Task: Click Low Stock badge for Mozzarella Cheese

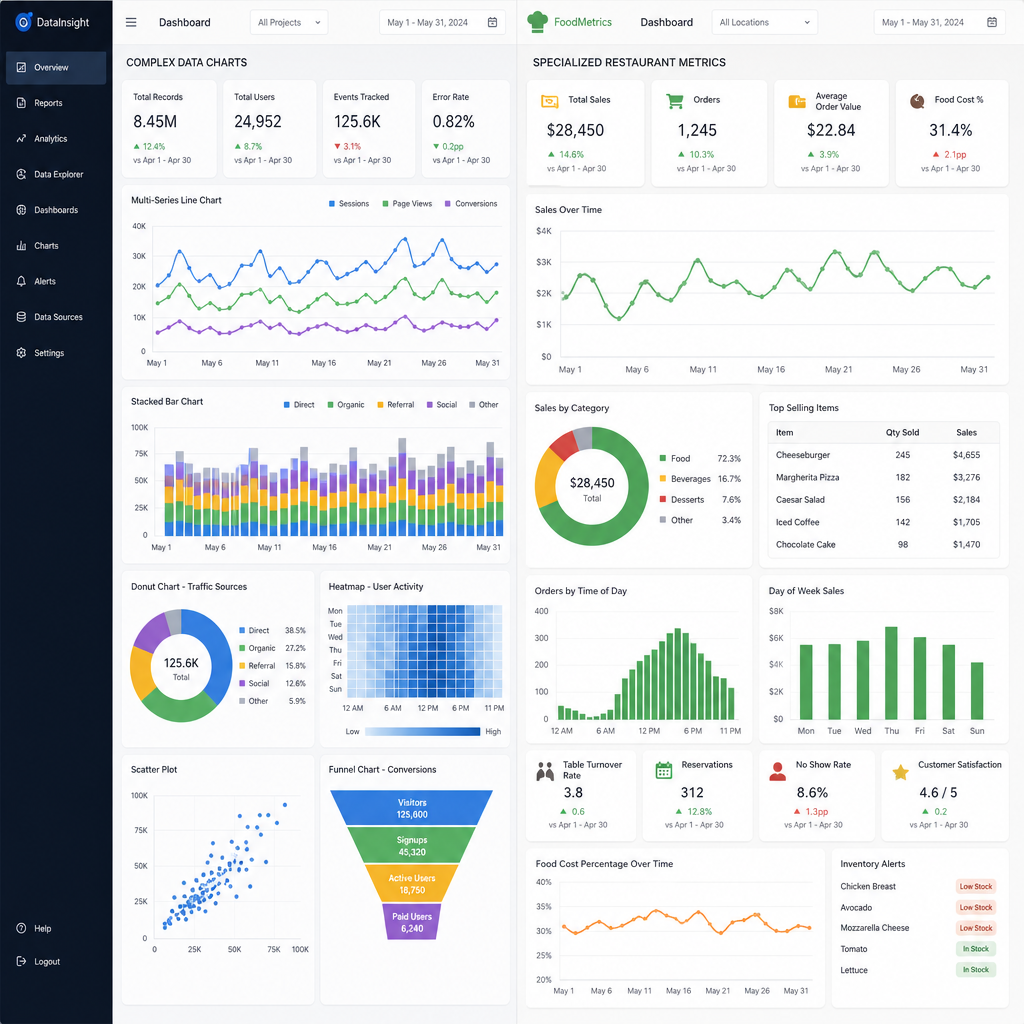Action: click(975, 928)
